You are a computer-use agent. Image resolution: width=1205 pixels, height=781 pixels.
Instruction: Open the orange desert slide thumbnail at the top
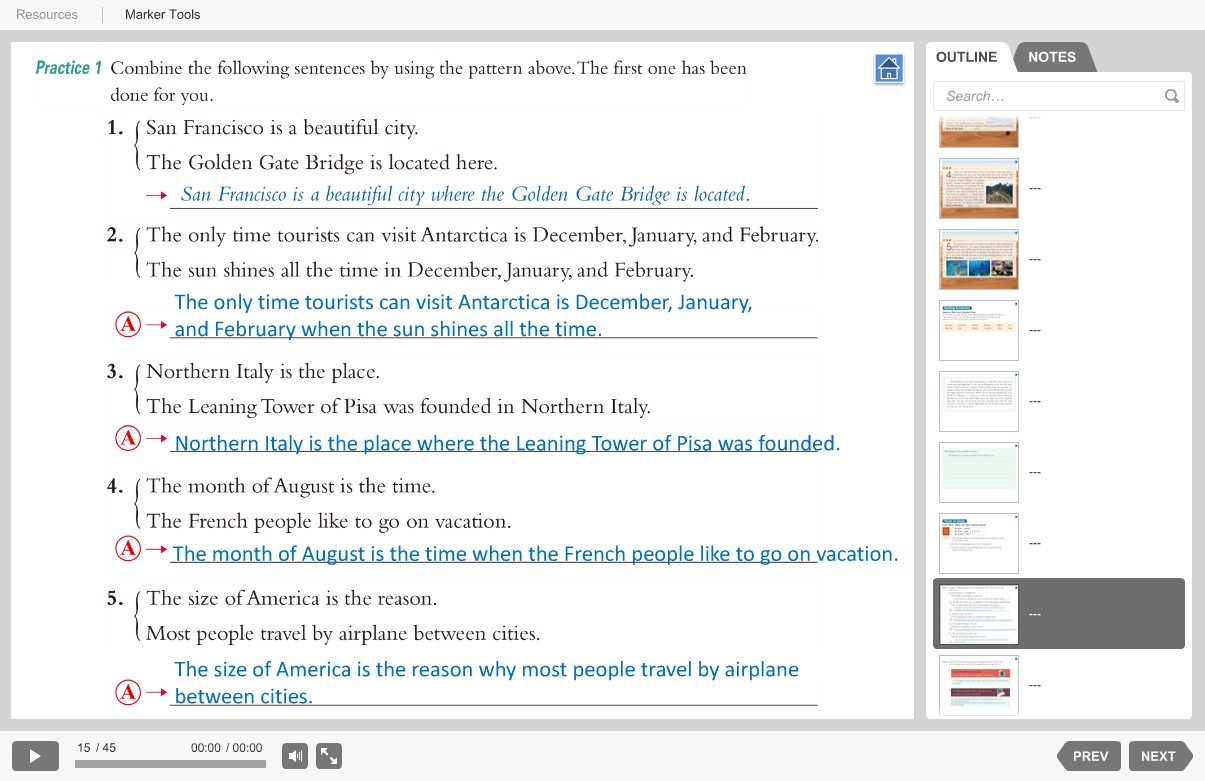pyautogui.click(x=979, y=132)
